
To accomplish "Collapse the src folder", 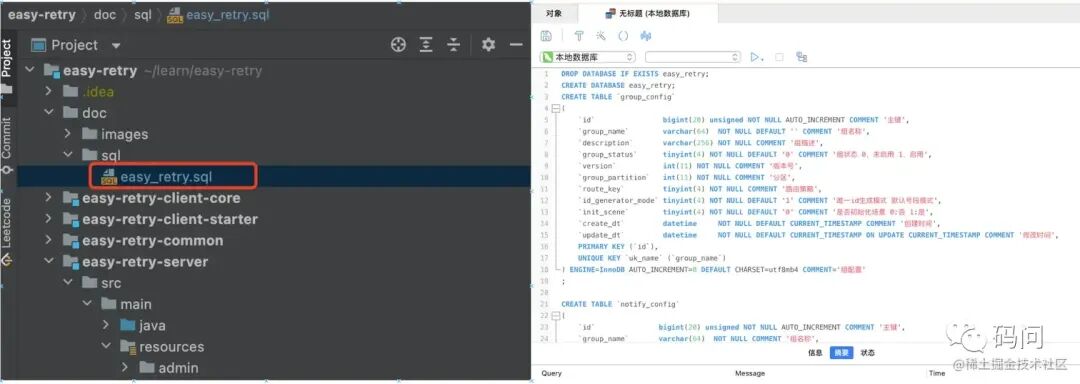I will pos(68,283).
